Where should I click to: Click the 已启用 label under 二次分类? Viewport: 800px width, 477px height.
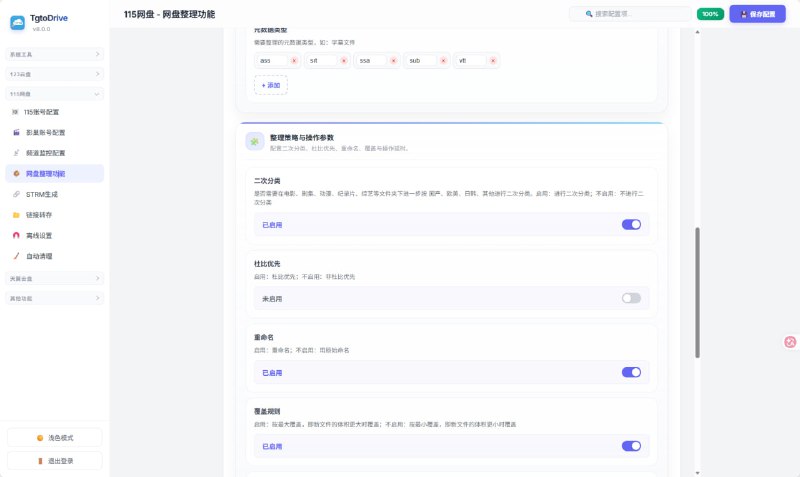pyautogui.click(x=272, y=225)
